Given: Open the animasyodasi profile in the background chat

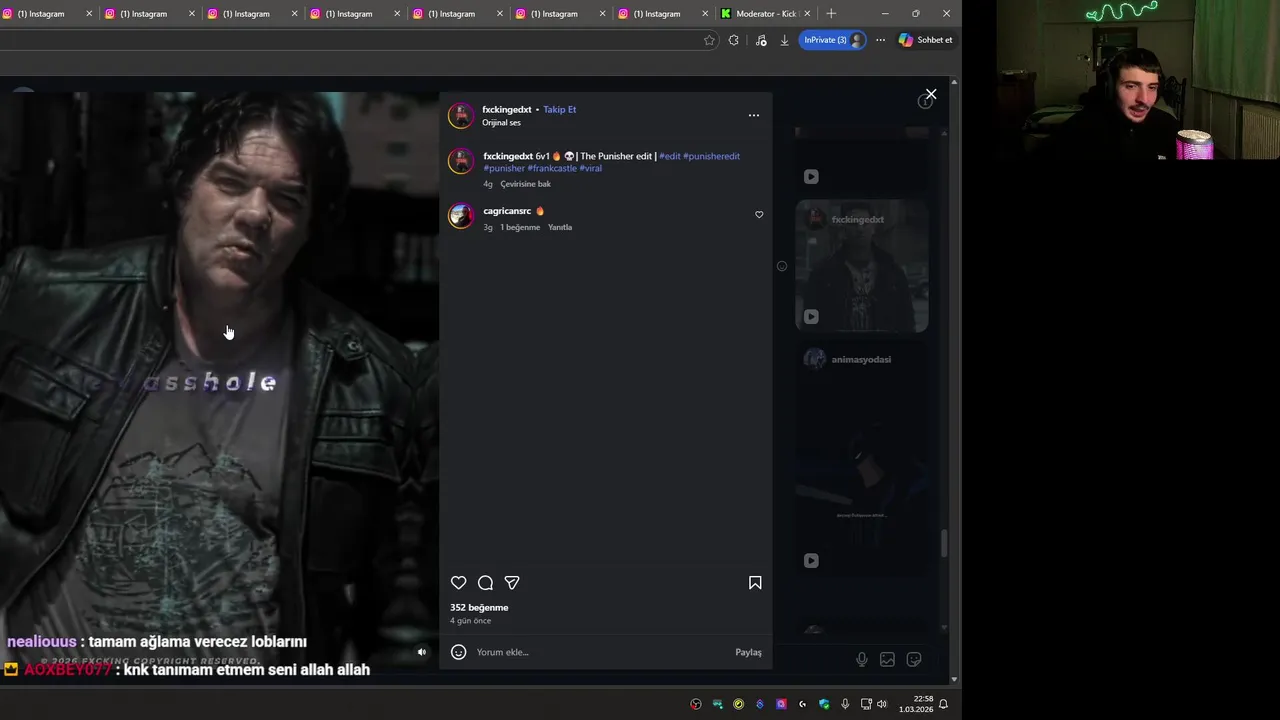Looking at the screenshot, I should (861, 359).
